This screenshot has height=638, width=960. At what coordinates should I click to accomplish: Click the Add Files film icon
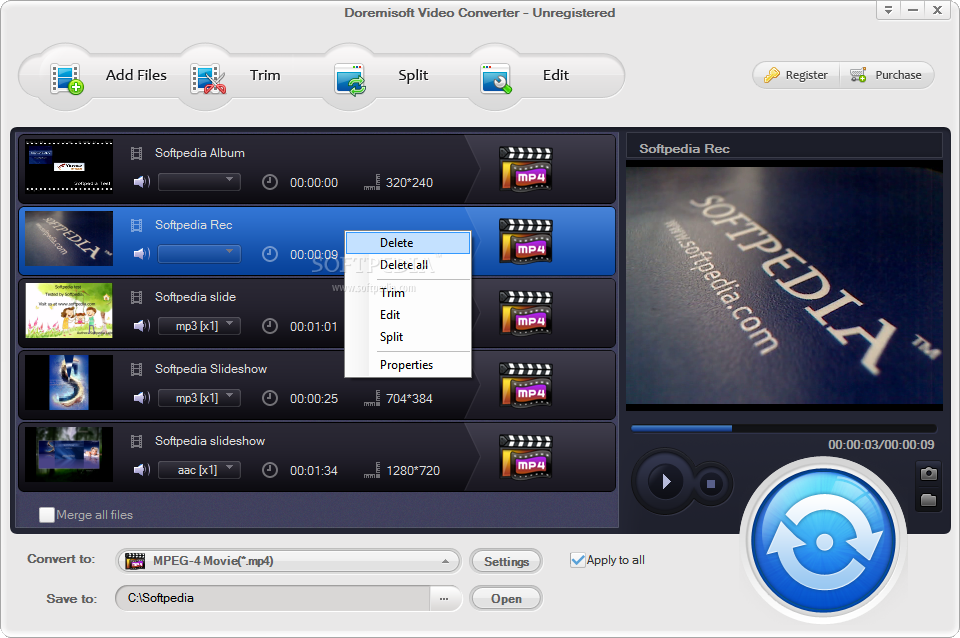[x=66, y=78]
